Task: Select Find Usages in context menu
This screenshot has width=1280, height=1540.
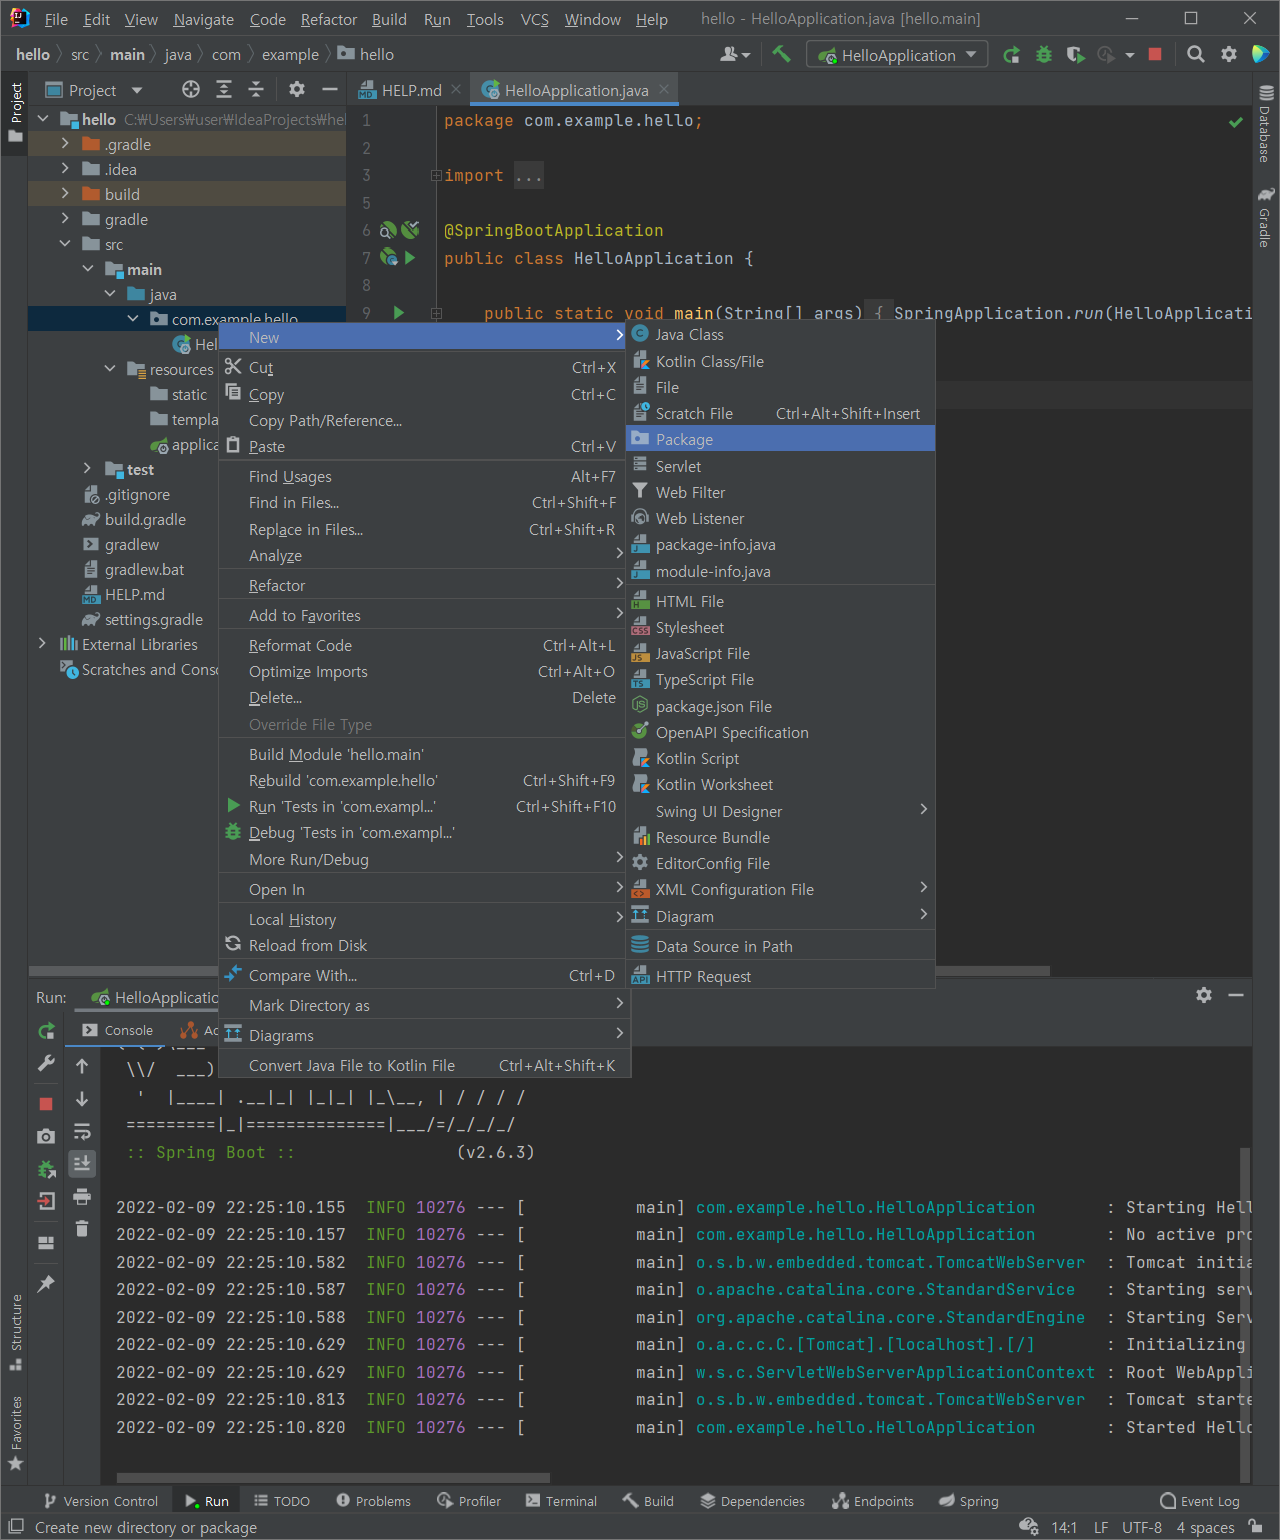Action: pos(421,476)
